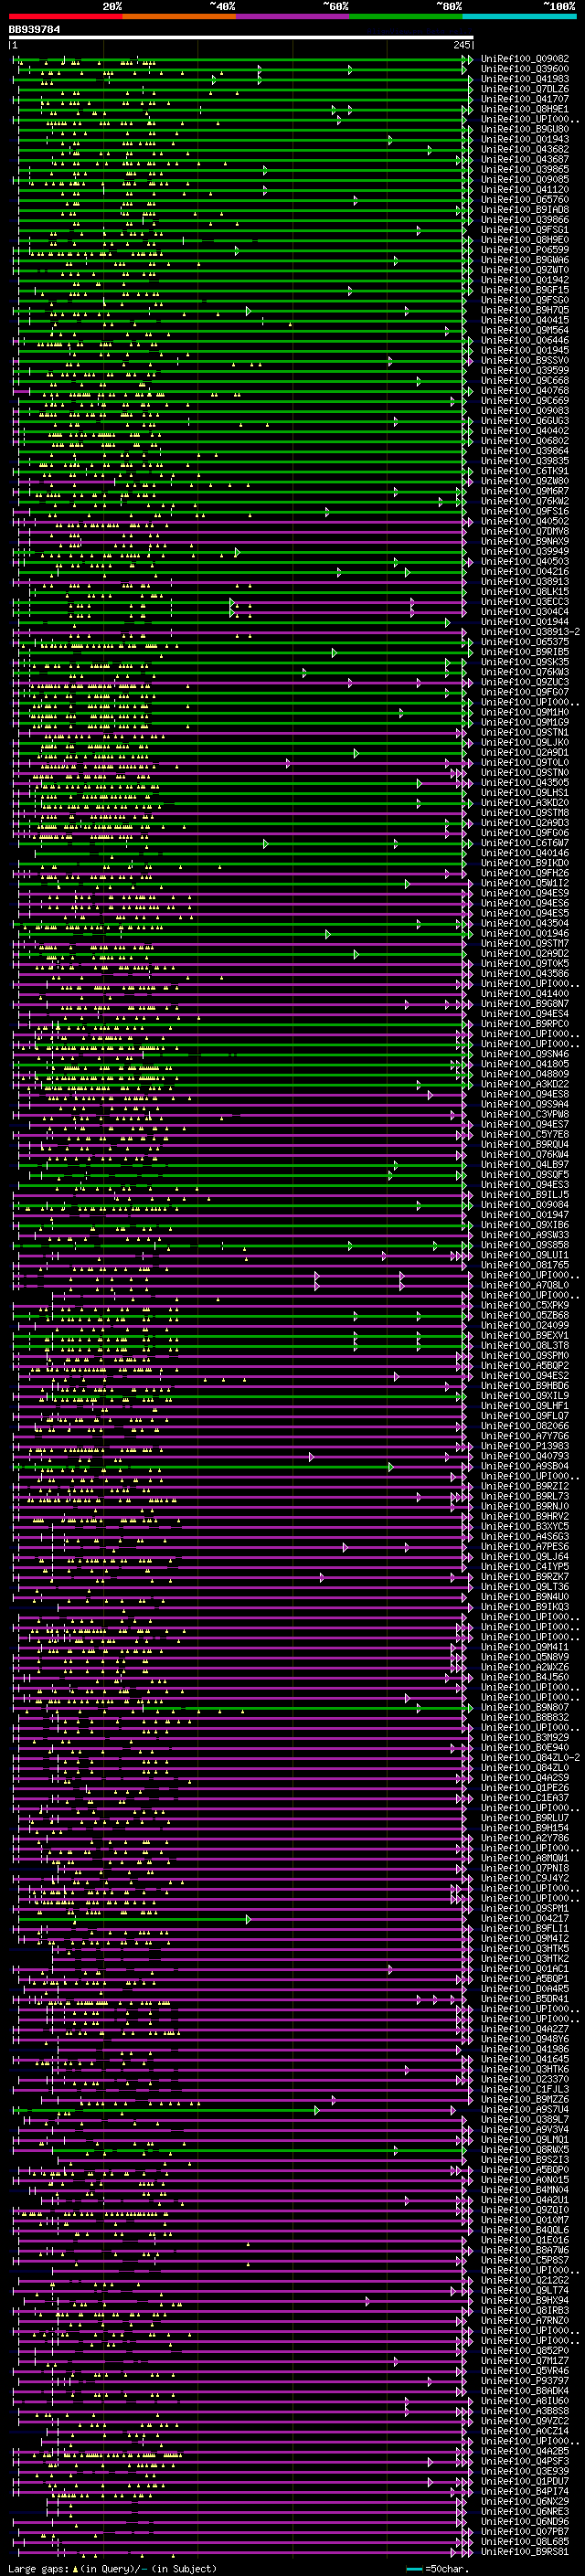Open the UniRef100_O65760 hit

coord(525,199)
